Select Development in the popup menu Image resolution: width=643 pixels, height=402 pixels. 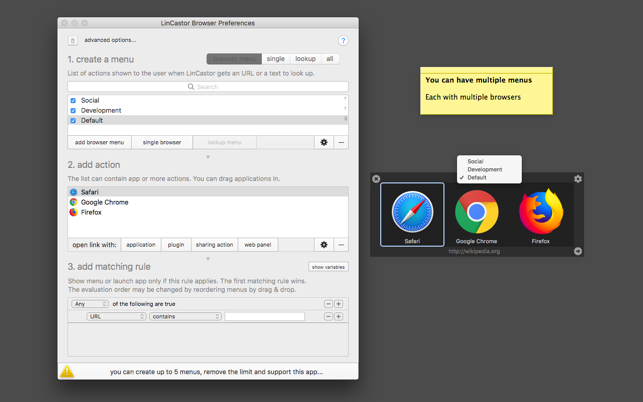[x=489, y=169]
